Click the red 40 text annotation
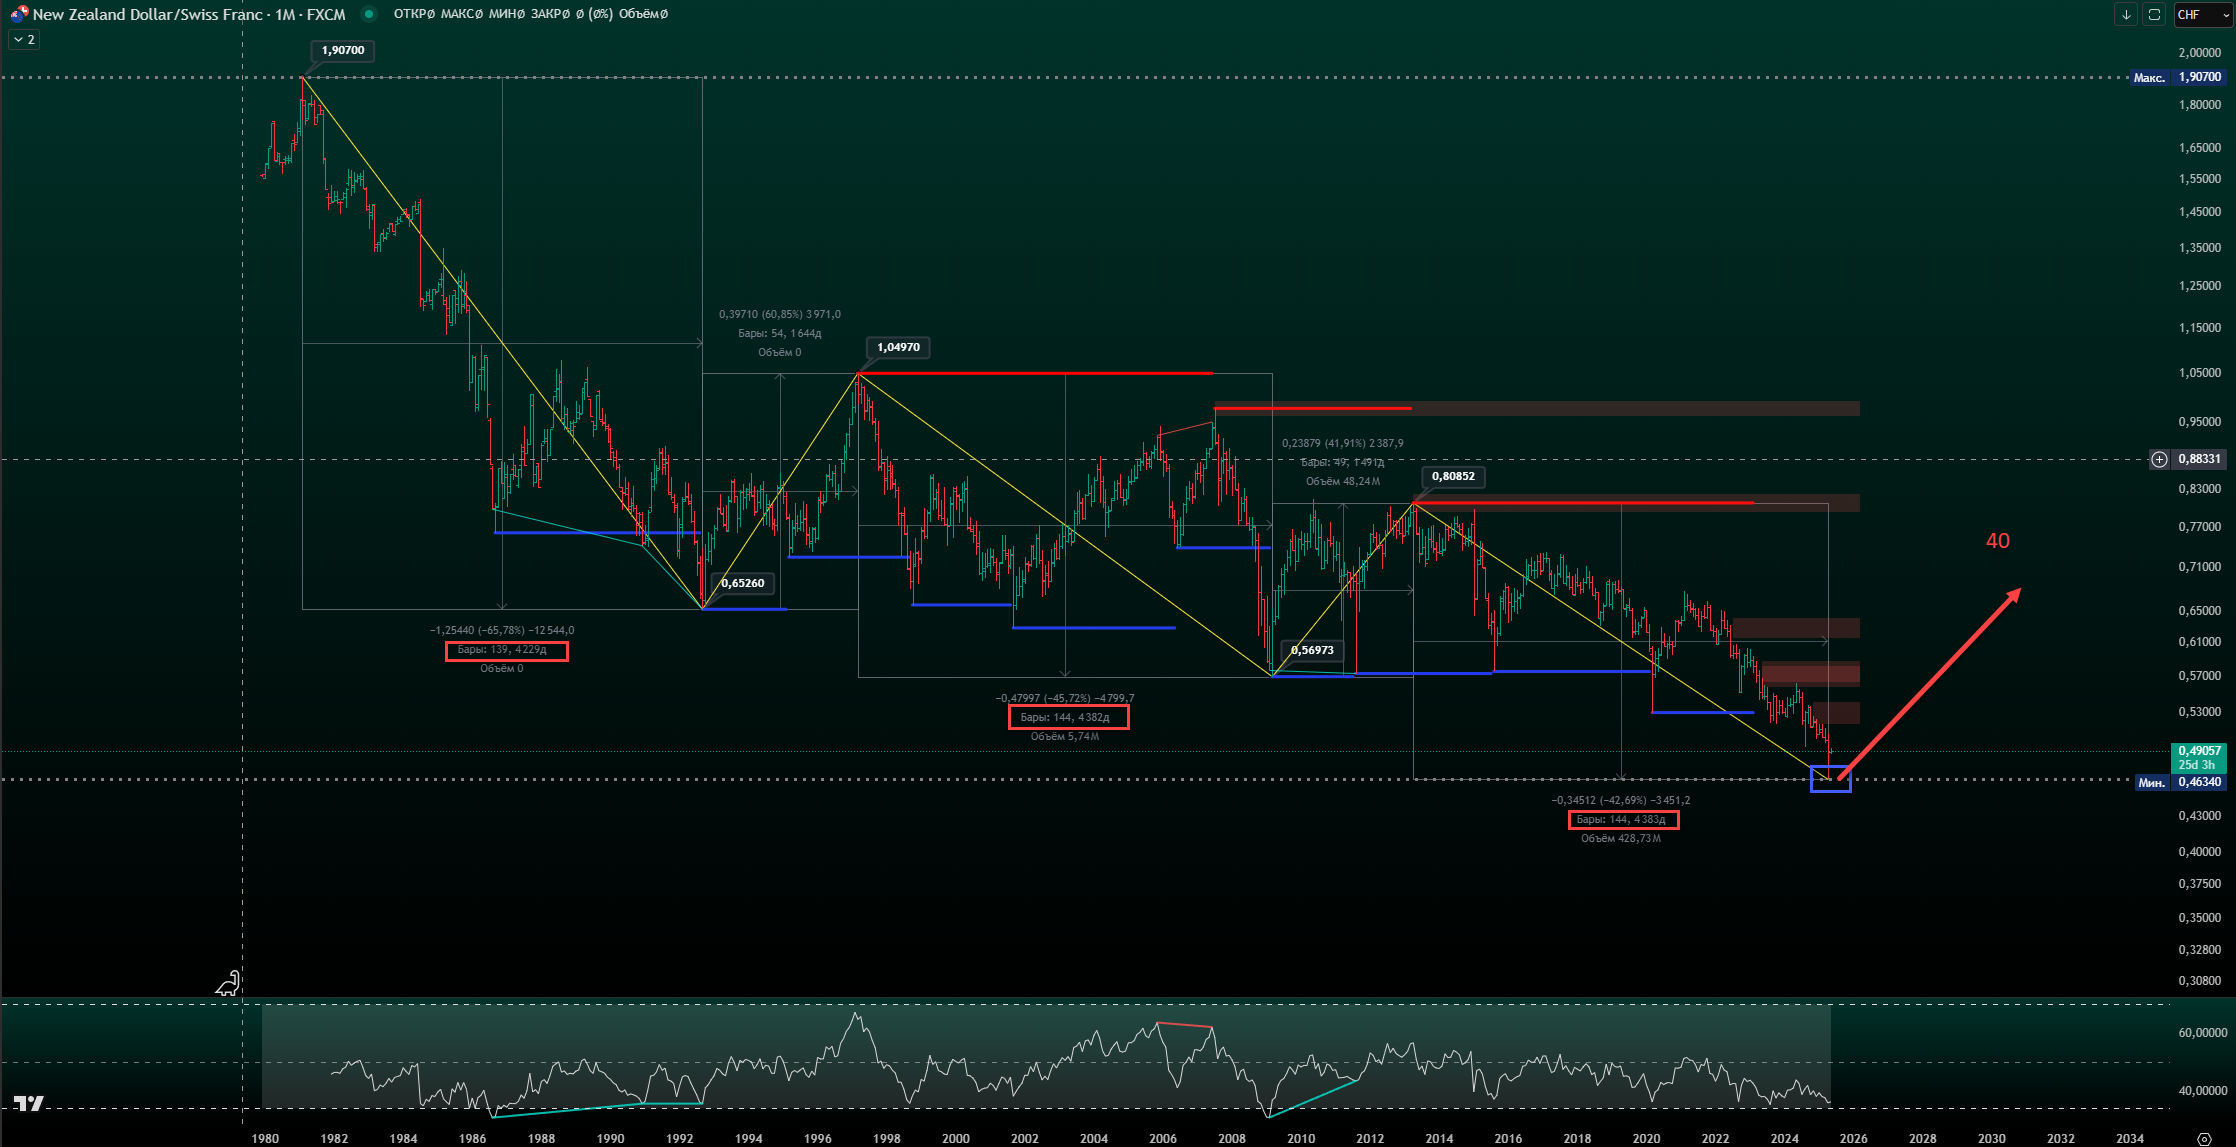 (x=1997, y=541)
